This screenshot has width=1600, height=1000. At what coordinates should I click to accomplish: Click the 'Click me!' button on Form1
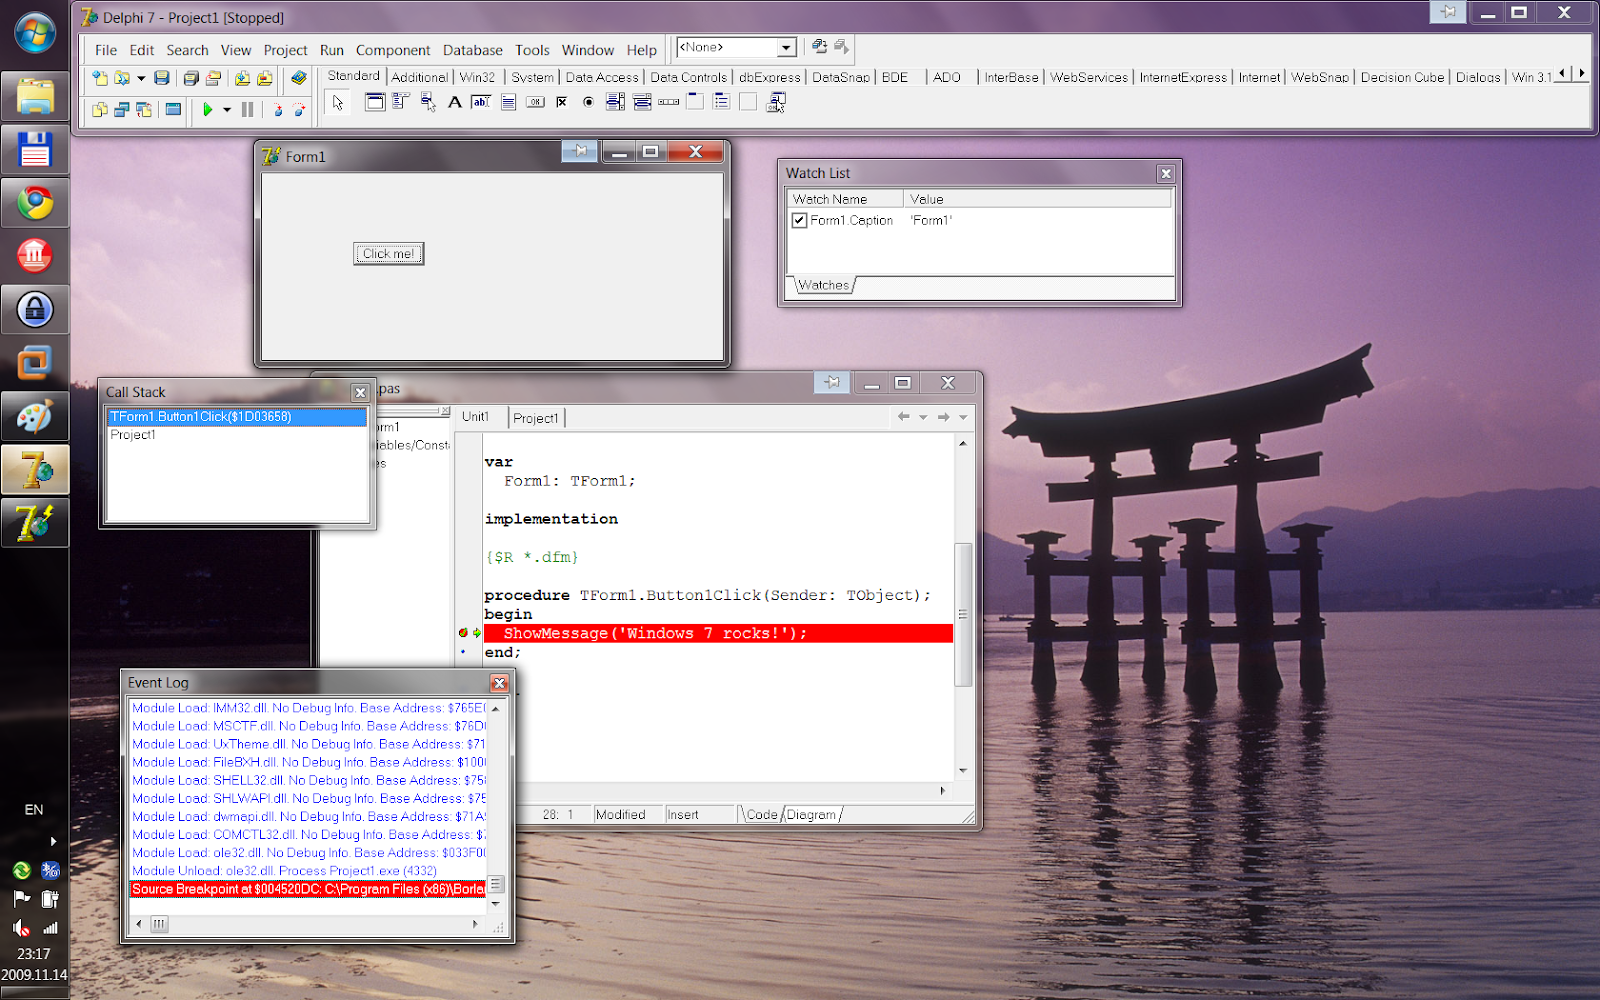(x=388, y=254)
